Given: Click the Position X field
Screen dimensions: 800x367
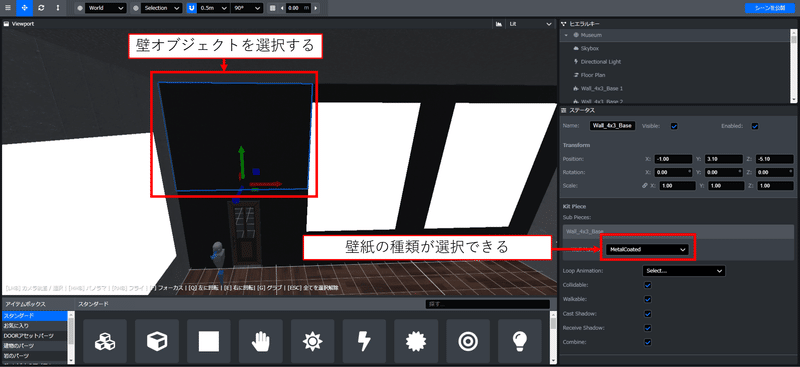Looking at the screenshot, I should point(673,159).
